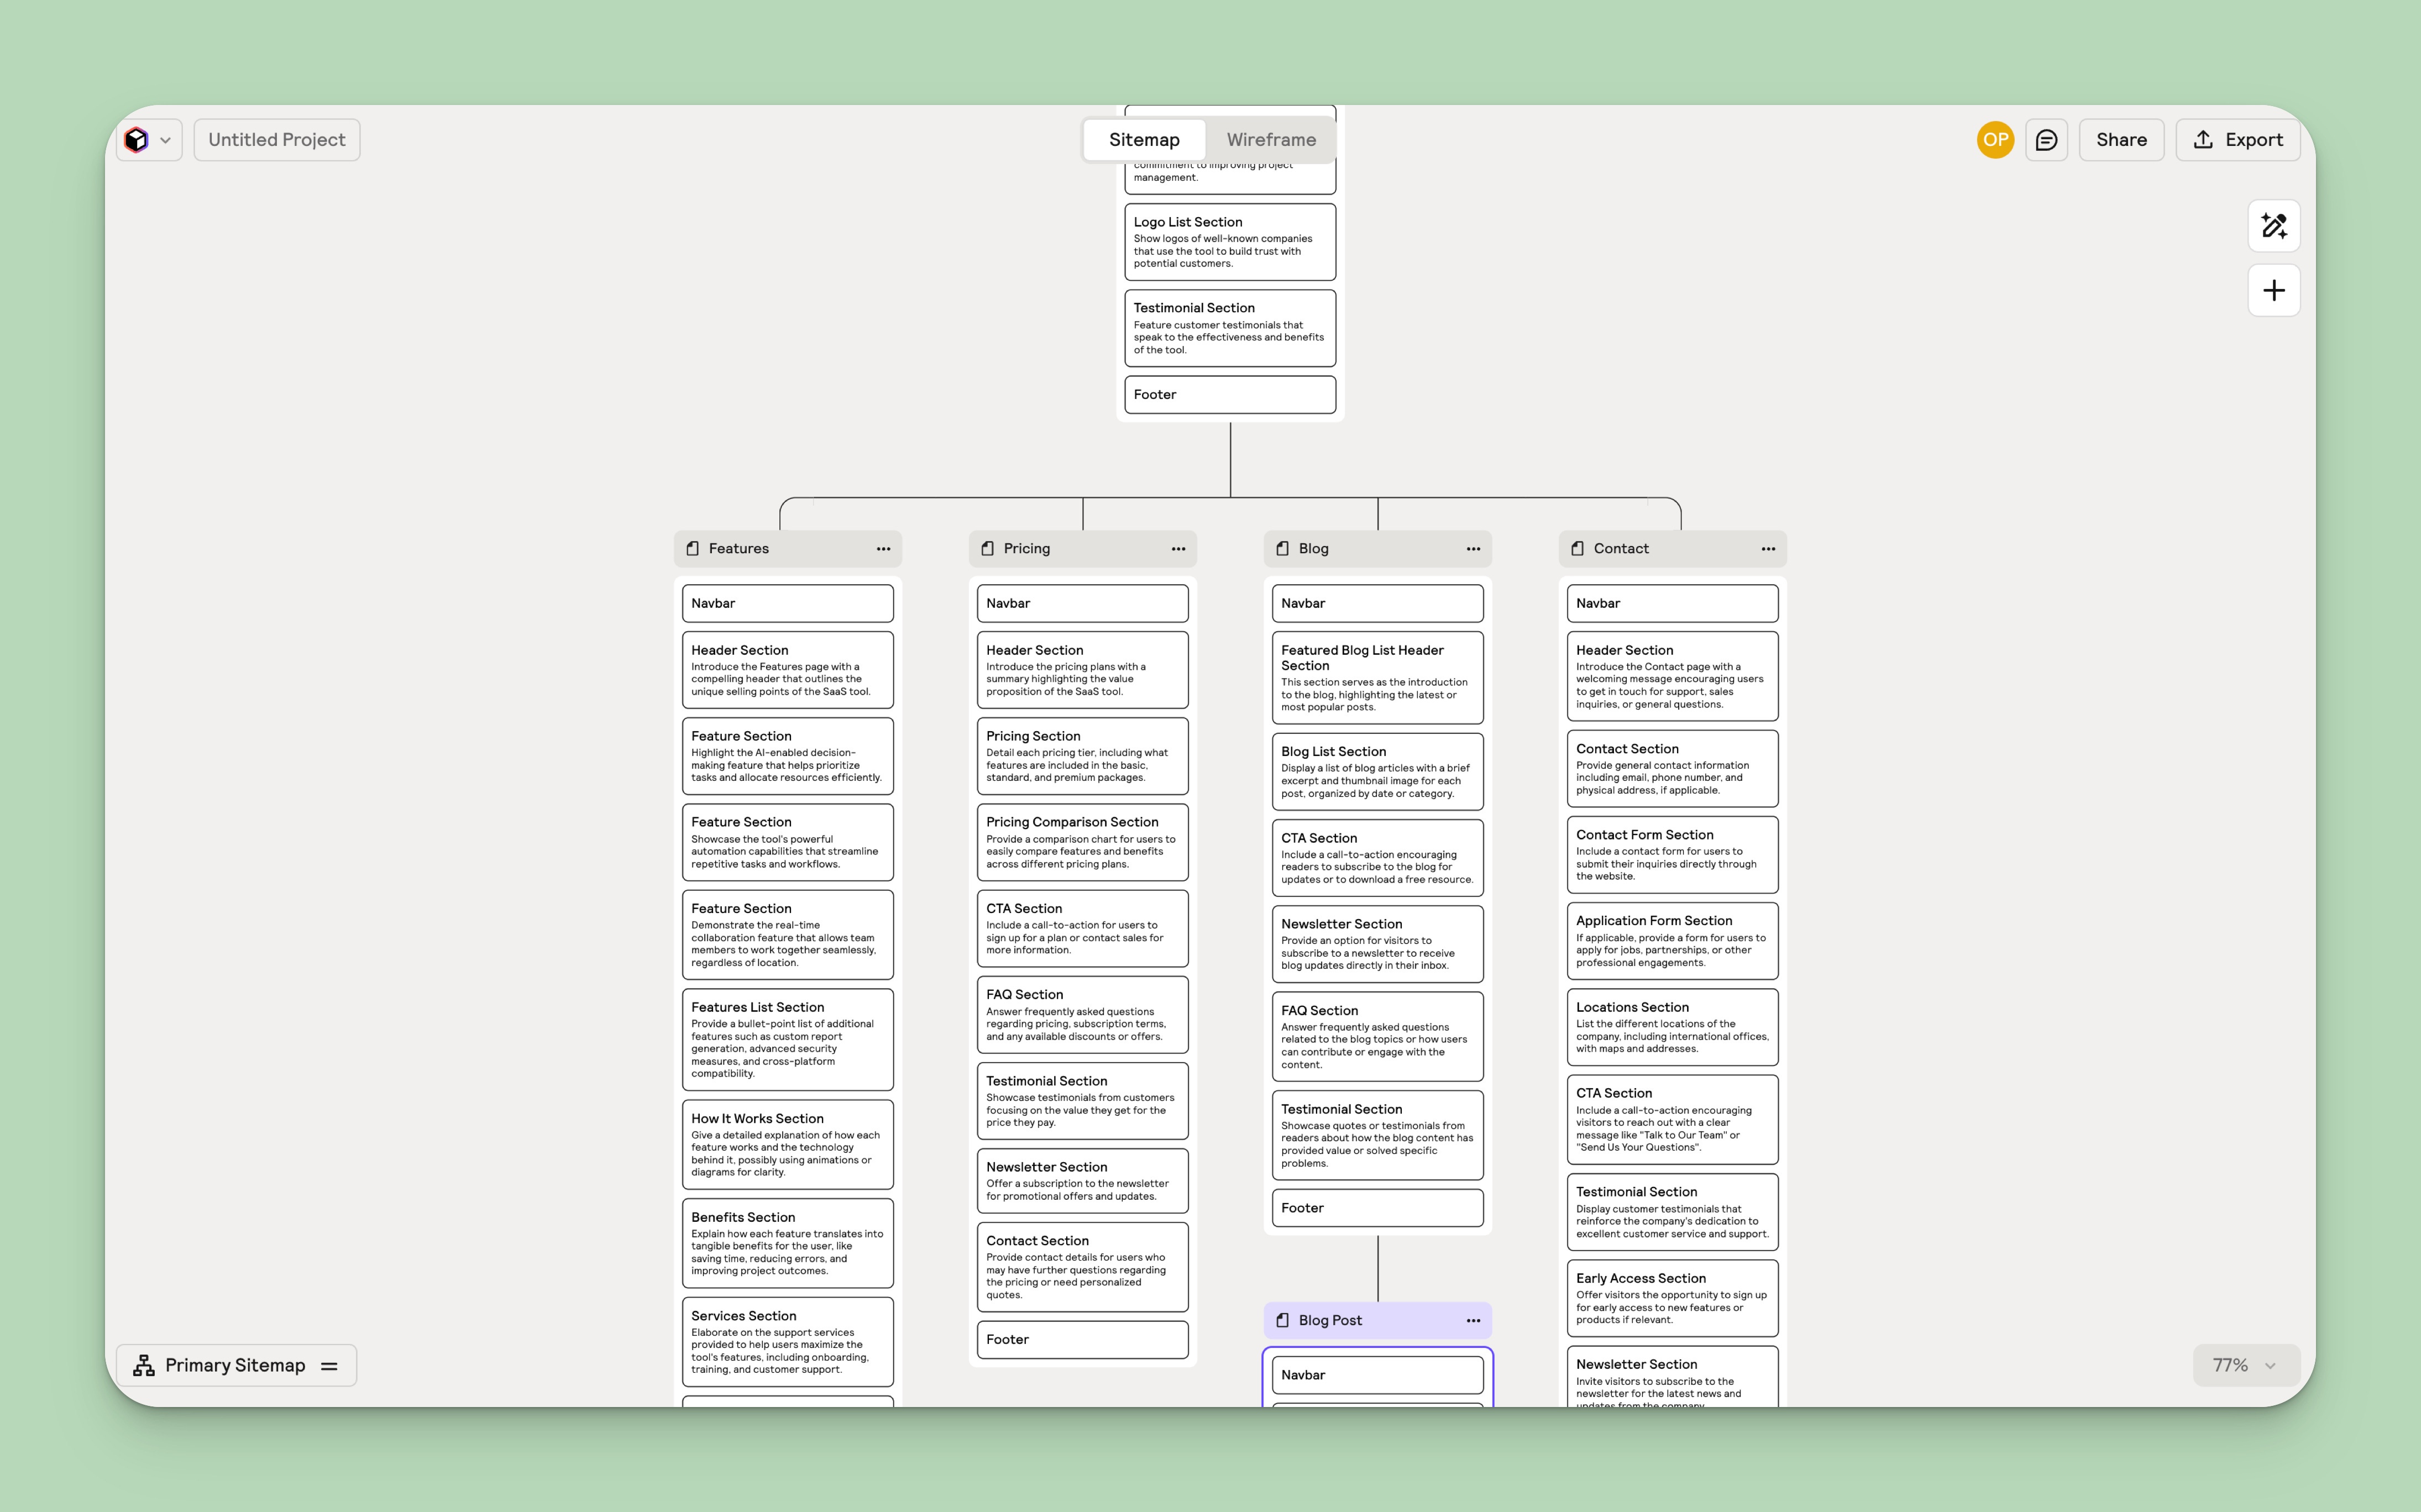Image resolution: width=2421 pixels, height=1512 pixels.
Task: Open the Features page three-dot menu
Action: tap(883, 549)
